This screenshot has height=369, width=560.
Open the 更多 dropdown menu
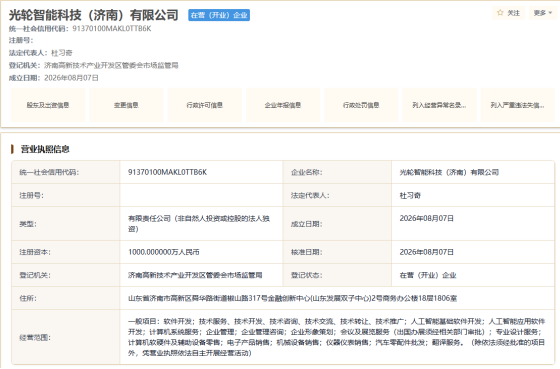(542, 13)
